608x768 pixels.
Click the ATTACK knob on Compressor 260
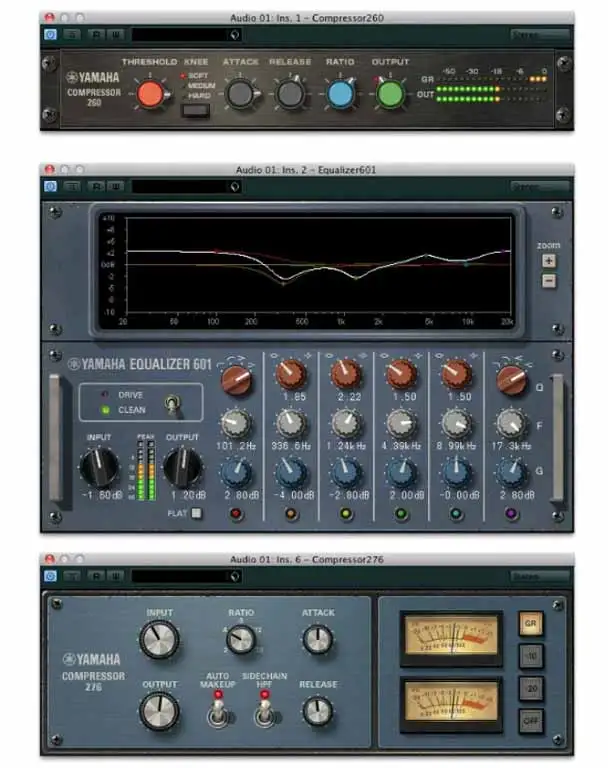(x=240, y=95)
